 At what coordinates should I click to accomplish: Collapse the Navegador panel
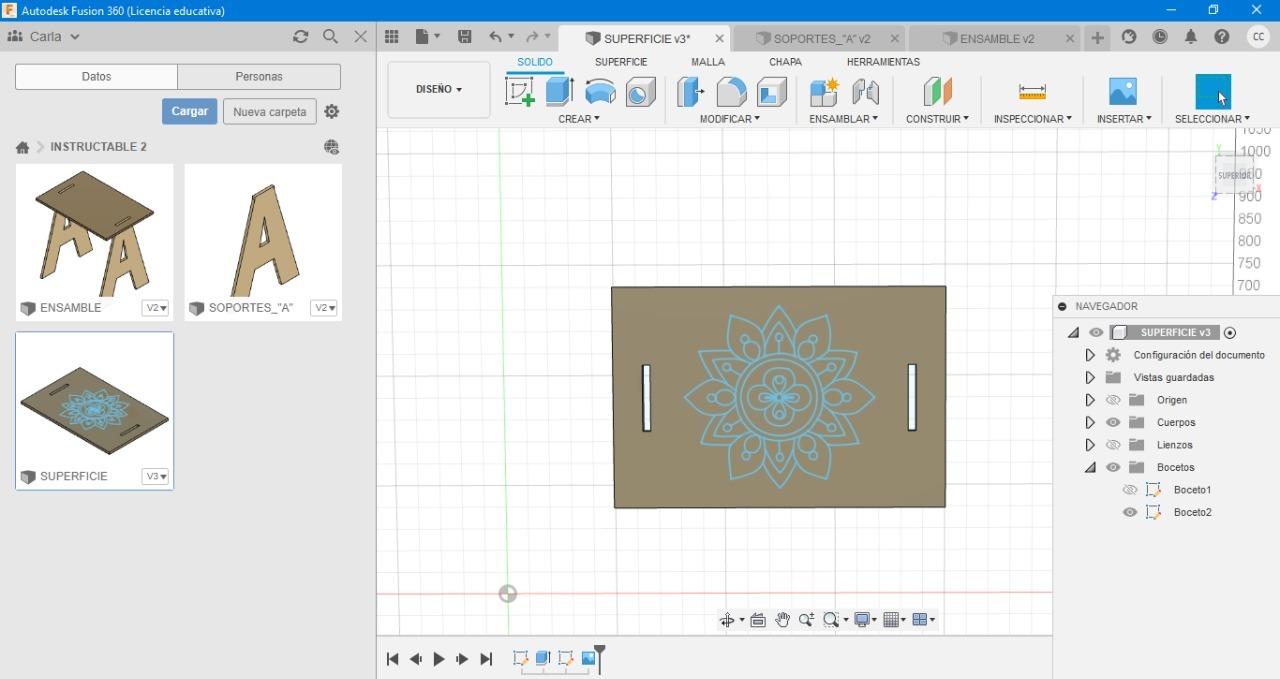pyautogui.click(x=1062, y=306)
